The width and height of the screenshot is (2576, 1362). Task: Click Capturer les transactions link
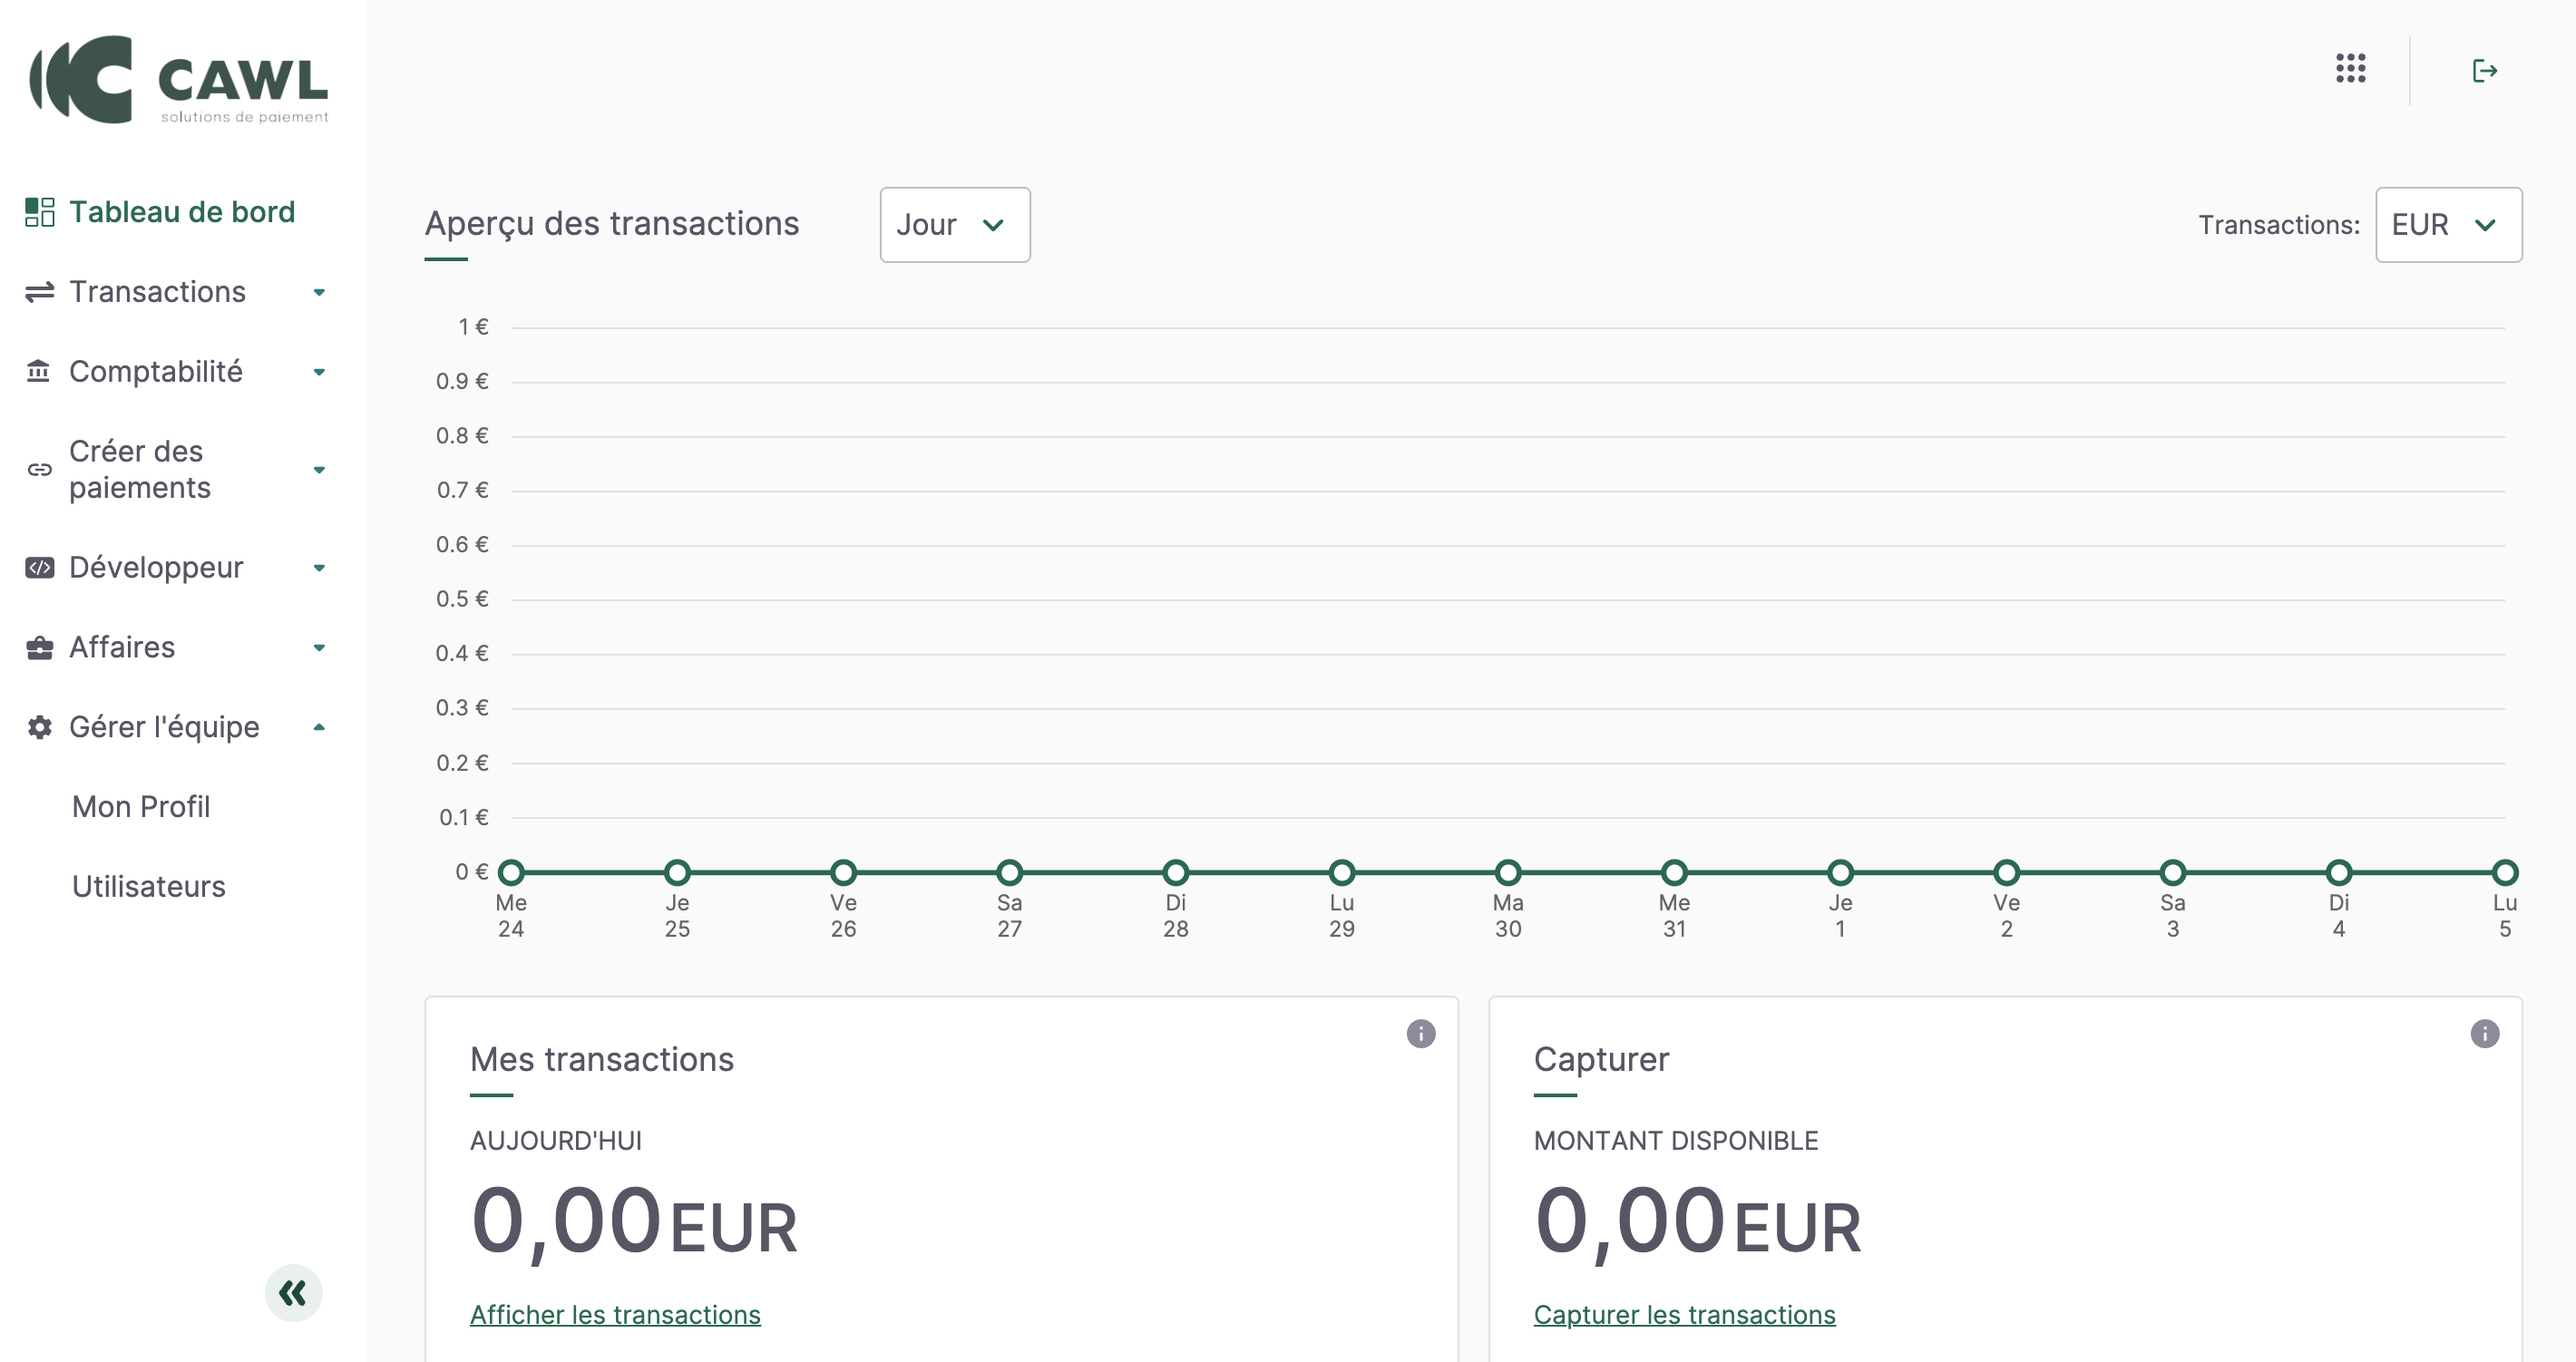[x=1684, y=1314]
